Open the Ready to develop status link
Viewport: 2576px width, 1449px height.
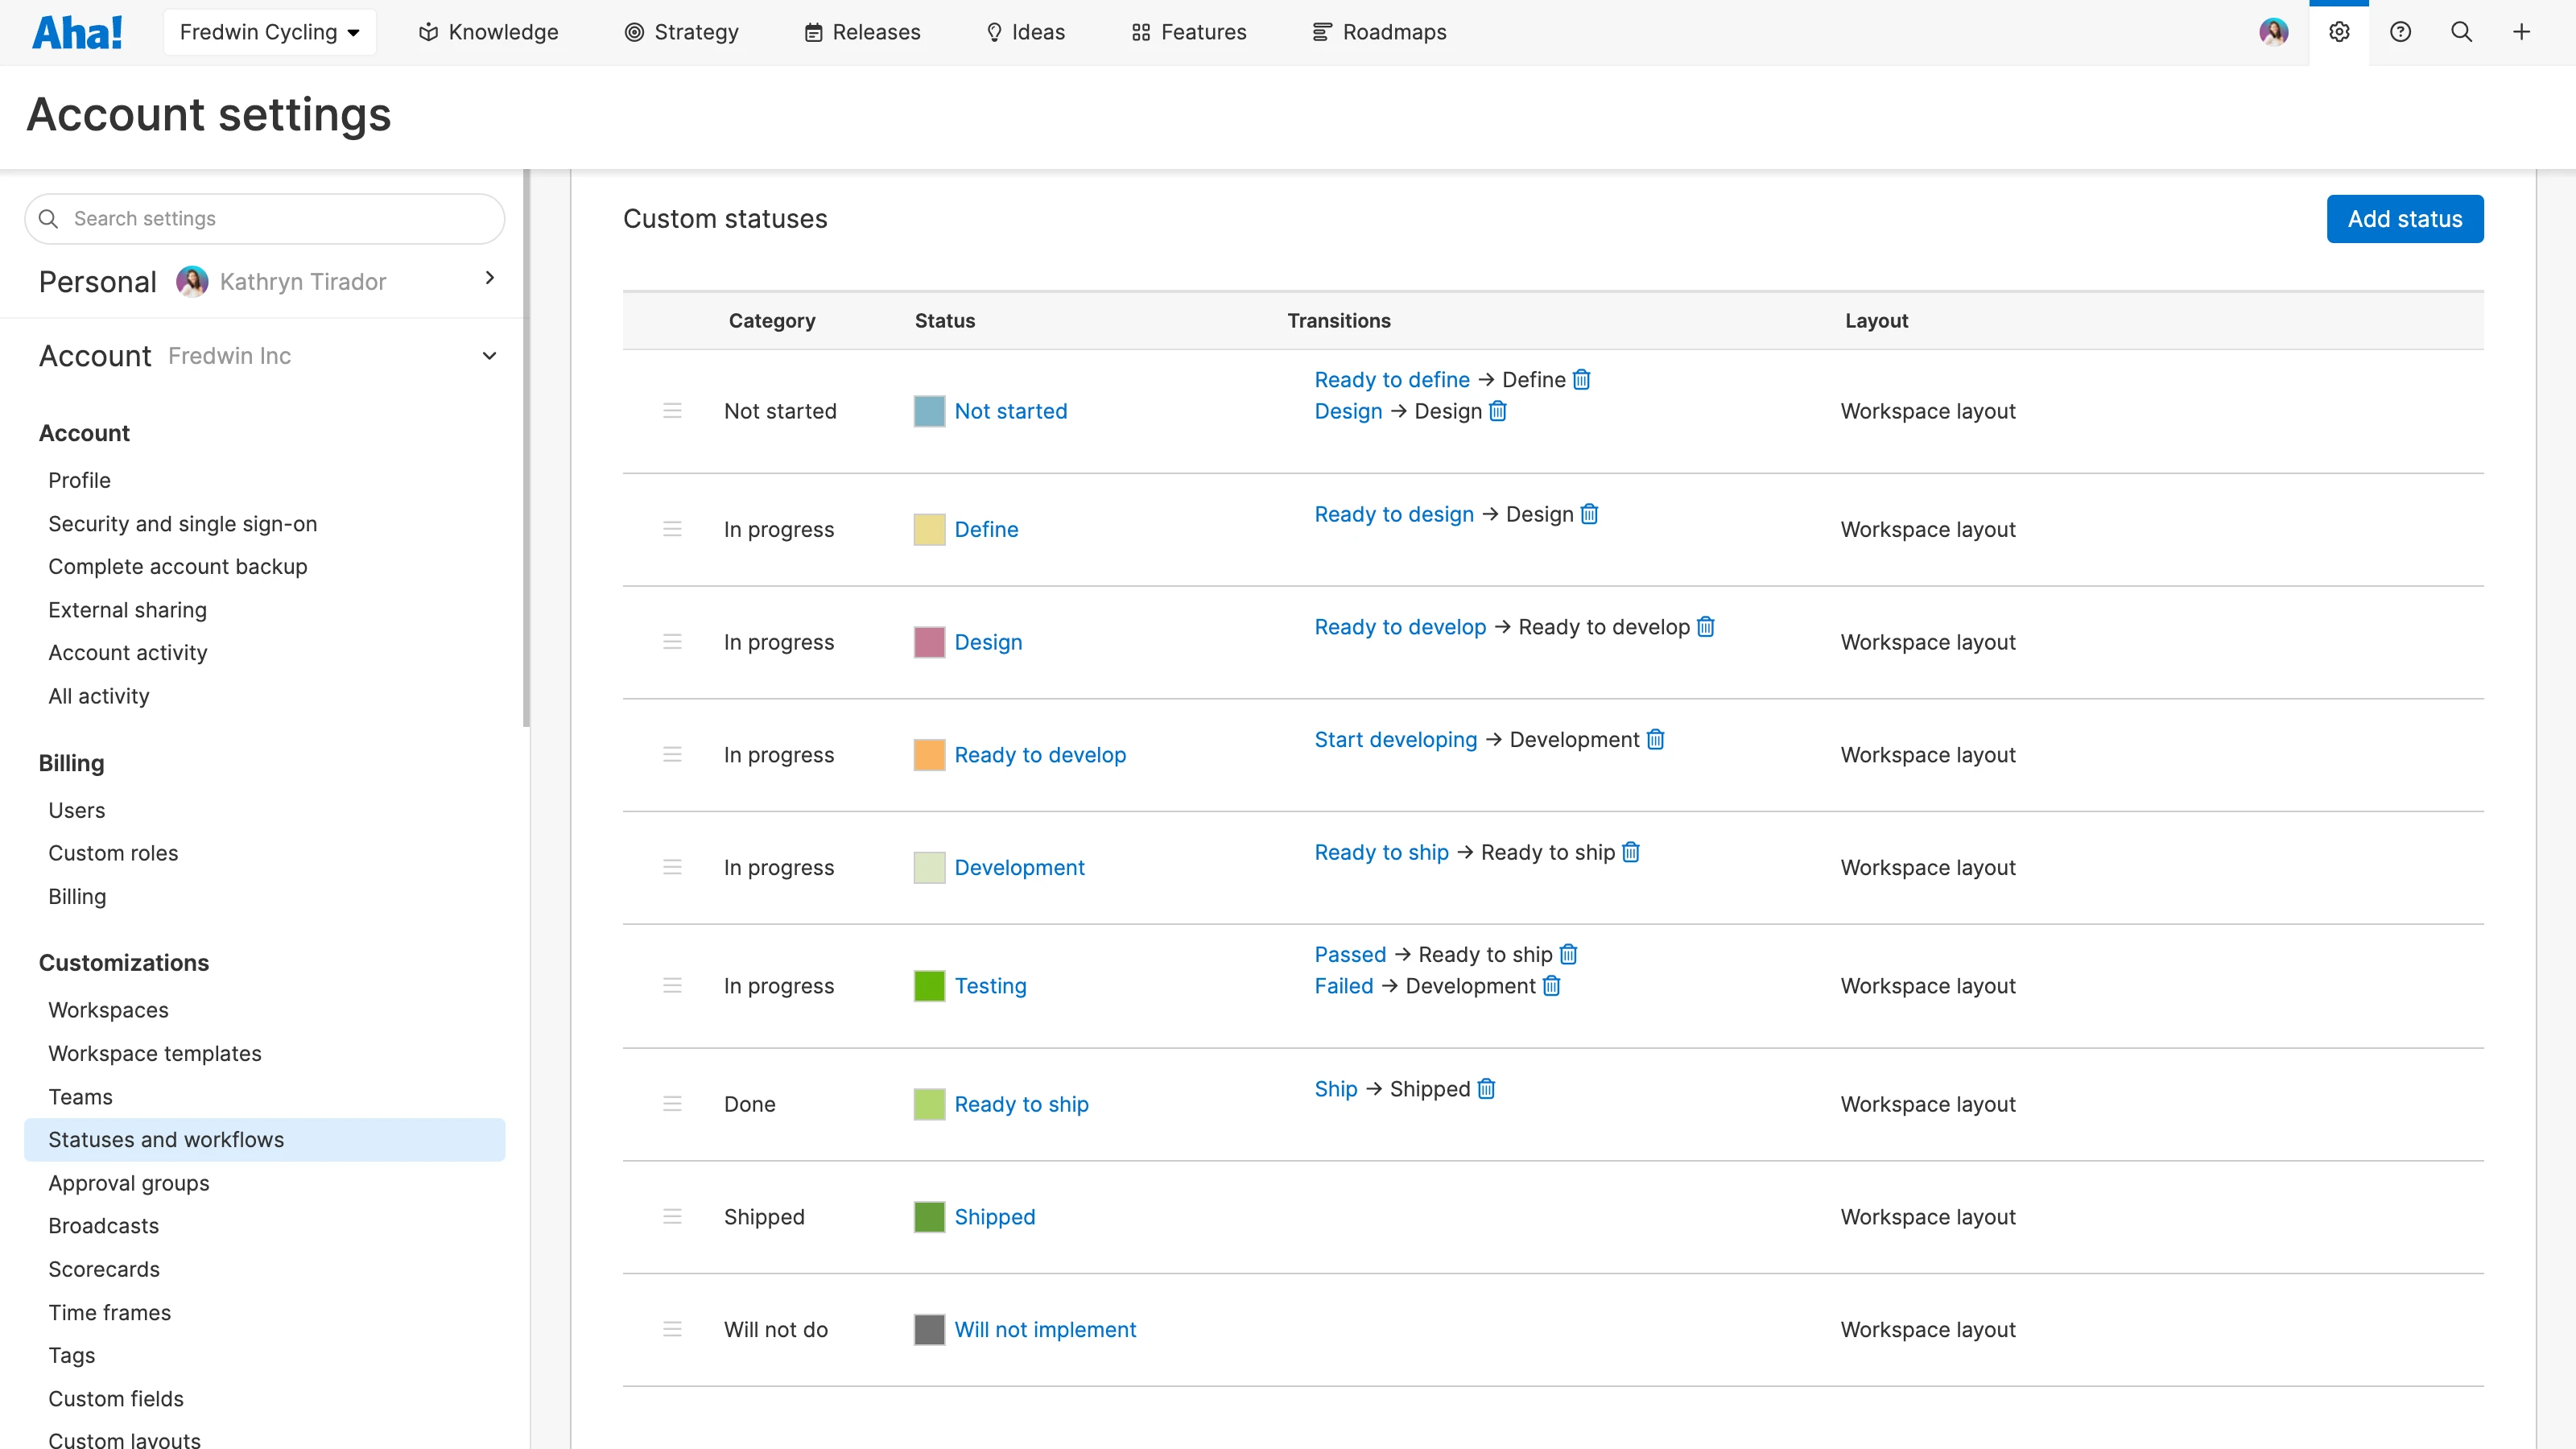click(1040, 754)
